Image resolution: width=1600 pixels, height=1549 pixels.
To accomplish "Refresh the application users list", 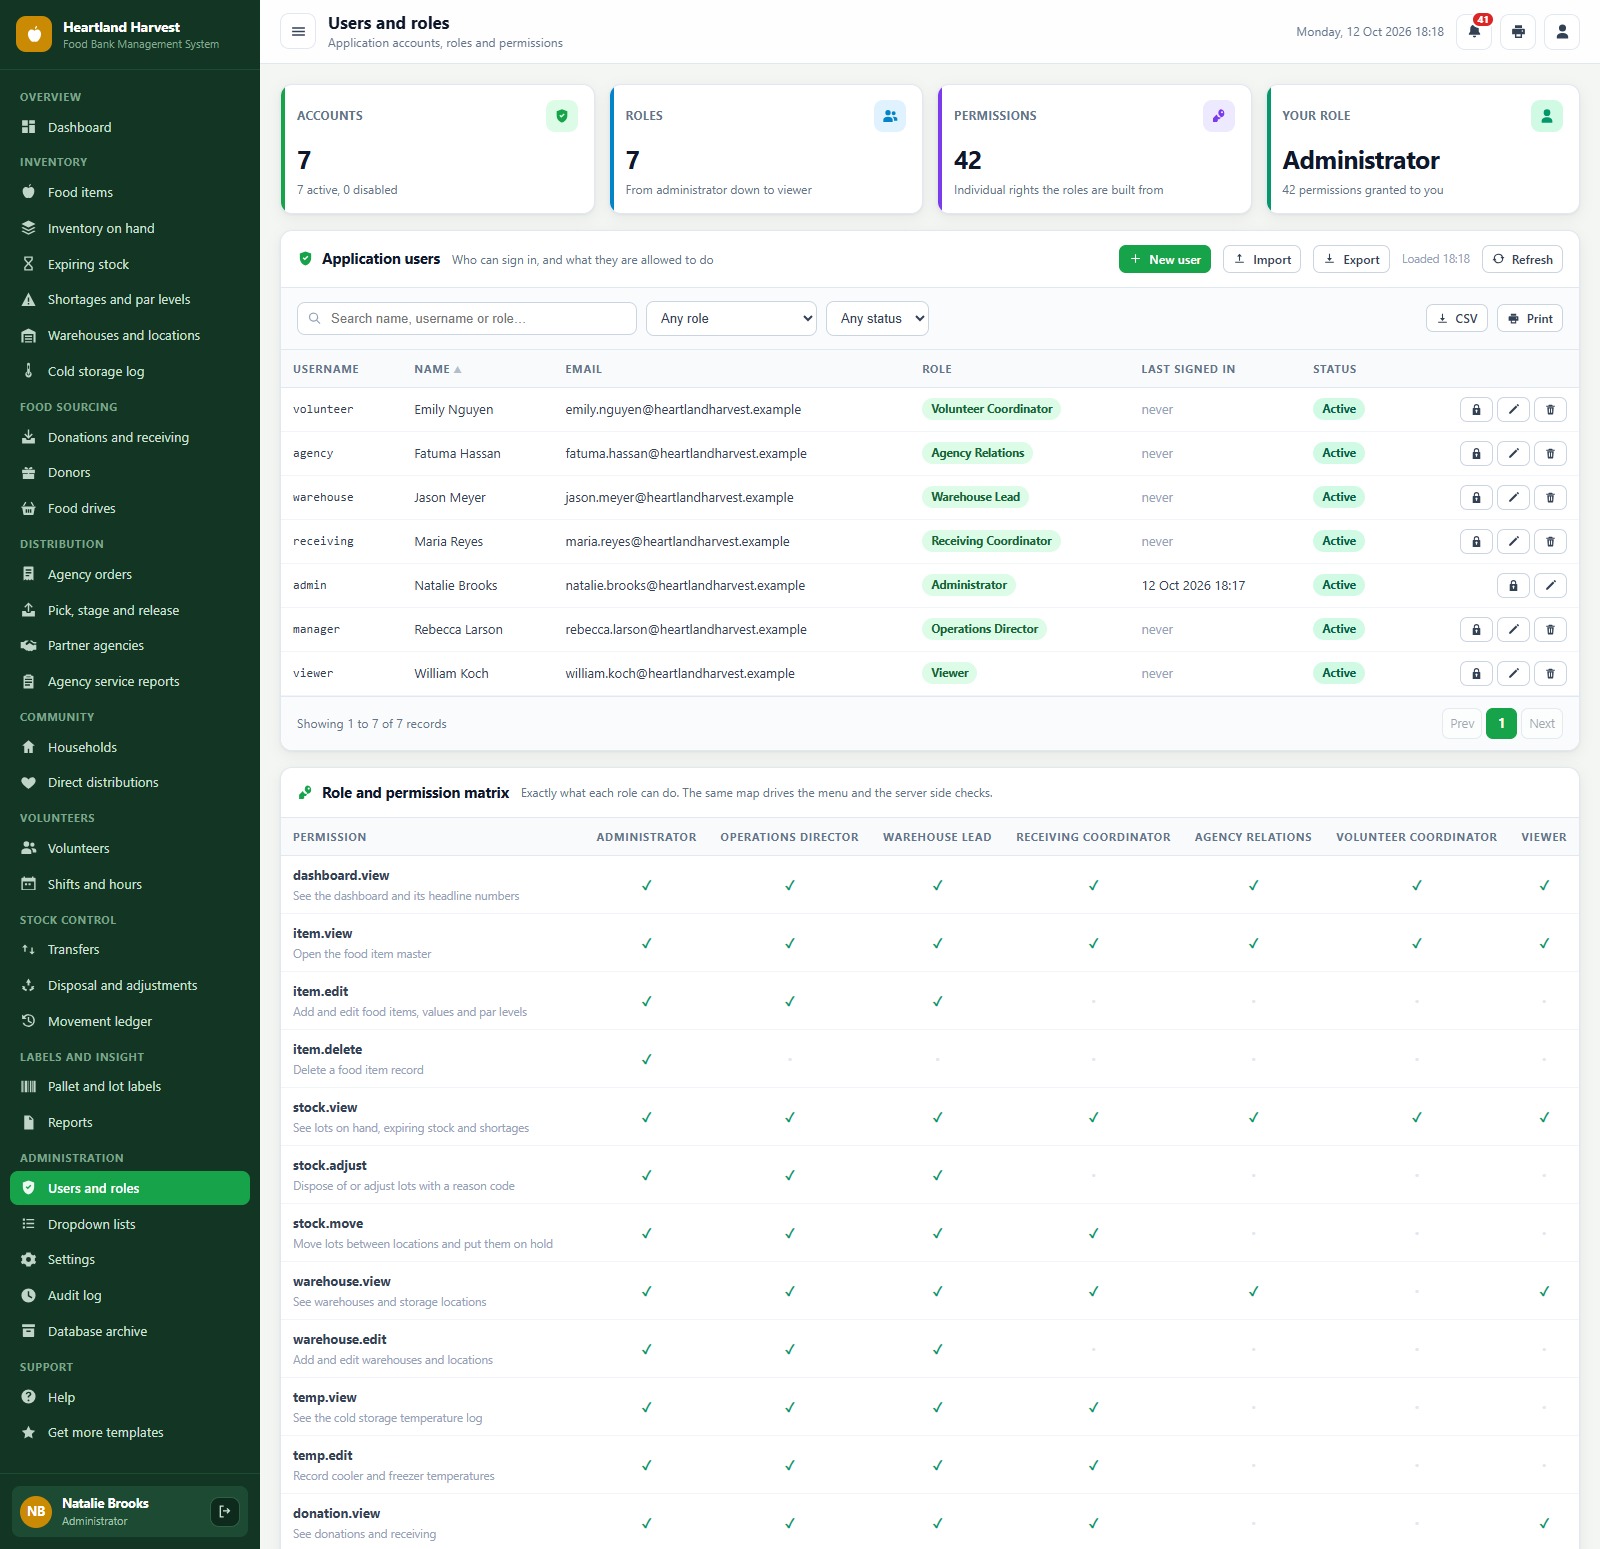I will pyautogui.click(x=1522, y=259).
